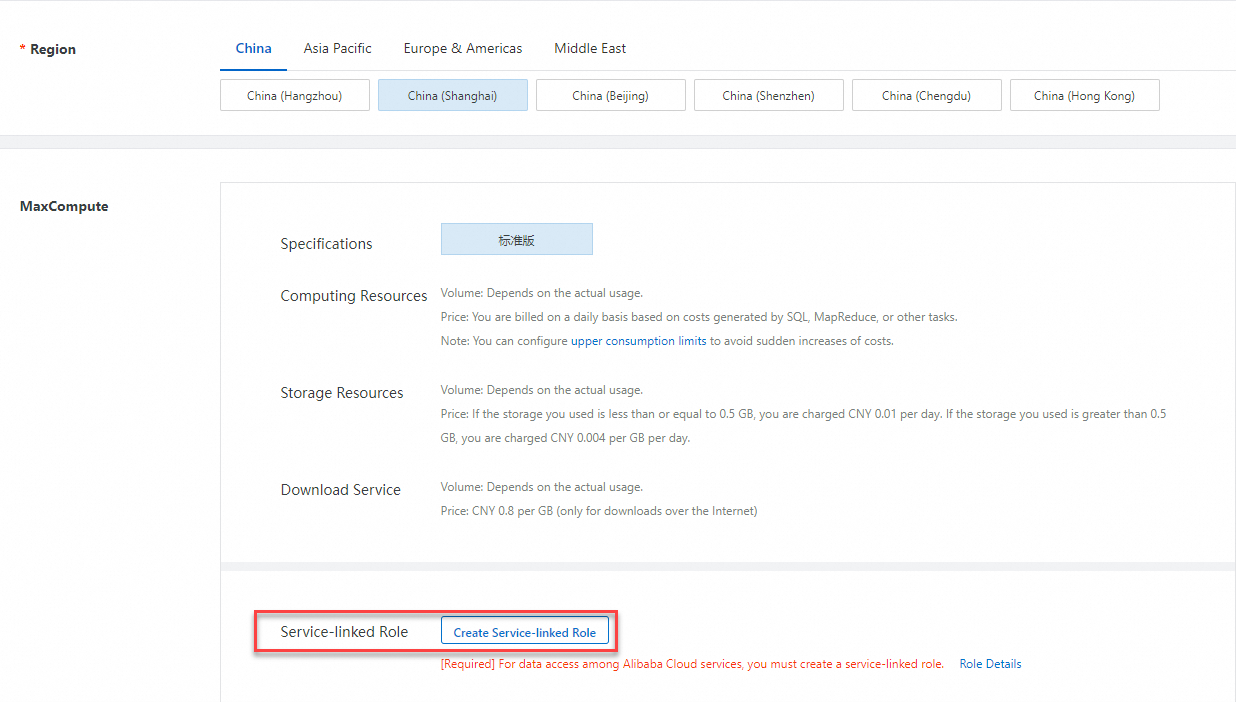Click the storage 0.5 GB pricing text
The image size is (1236, 702).
pos(804,426)
